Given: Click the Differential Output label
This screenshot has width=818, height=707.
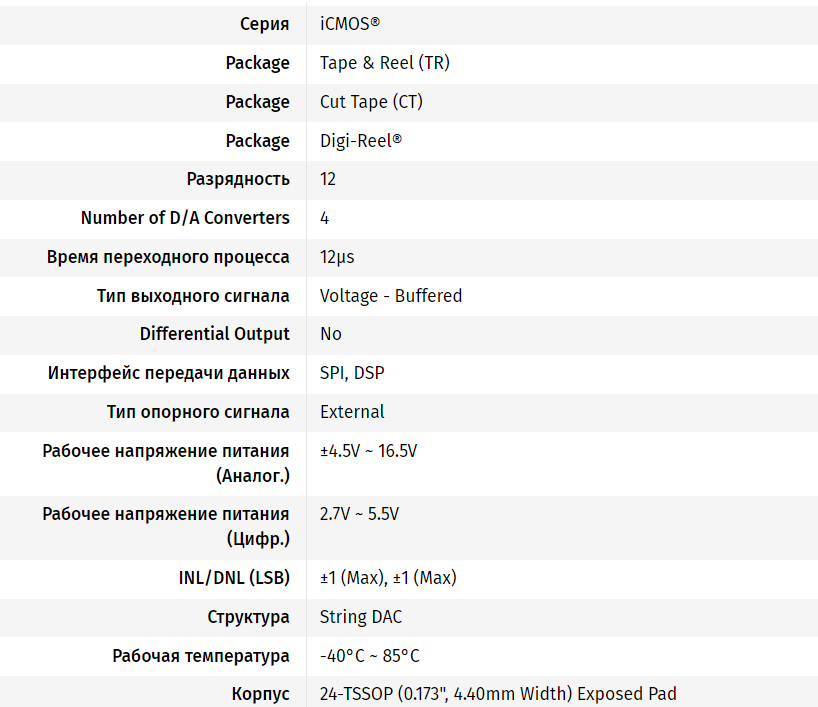Looking at the screenshot, I should 214,334.
